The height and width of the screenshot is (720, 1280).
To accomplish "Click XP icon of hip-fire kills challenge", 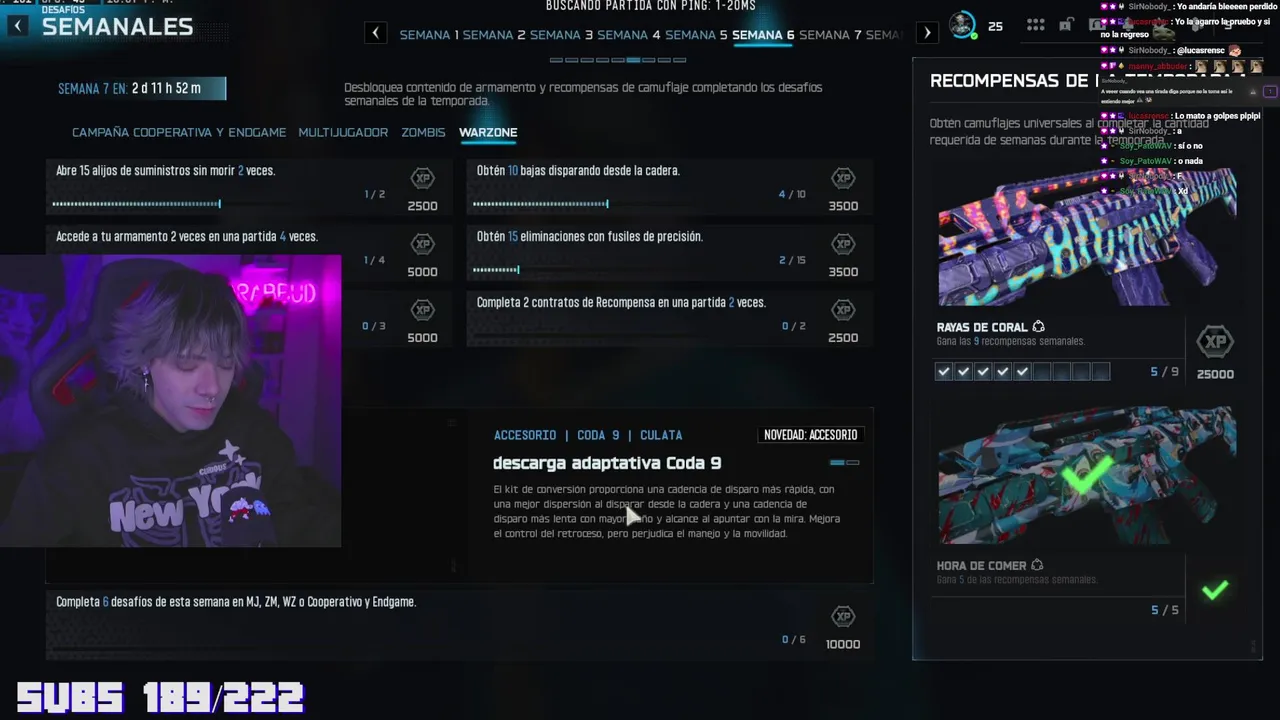I will [843, 179].
